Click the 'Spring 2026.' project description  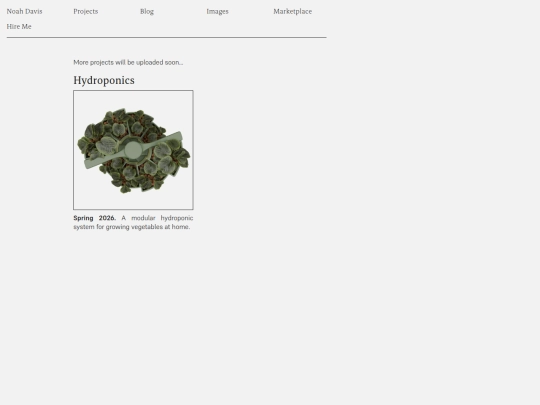133,222
